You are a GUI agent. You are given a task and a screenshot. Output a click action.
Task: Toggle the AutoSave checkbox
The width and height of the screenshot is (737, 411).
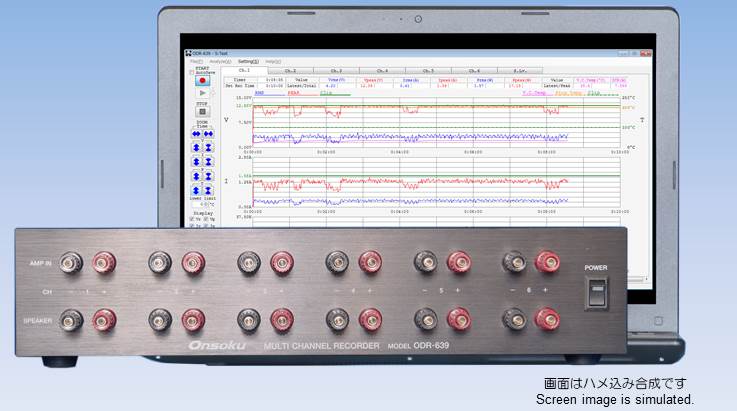click(x=192, y=72)
